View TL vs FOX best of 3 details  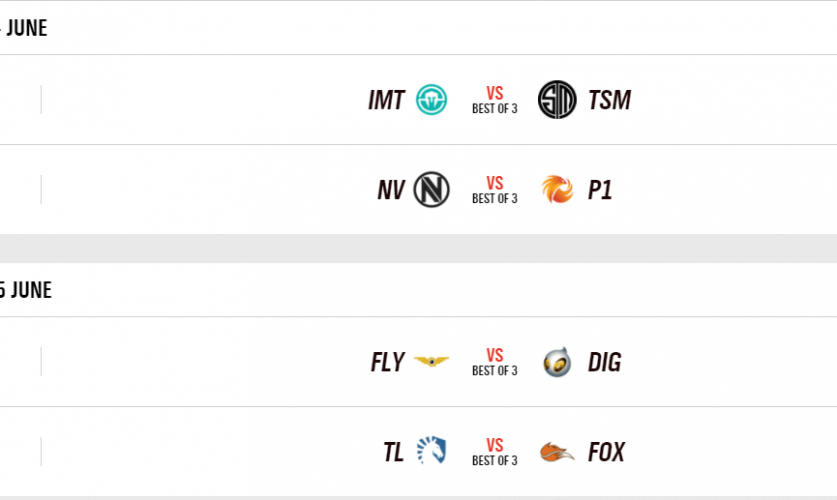pos(495,452)
